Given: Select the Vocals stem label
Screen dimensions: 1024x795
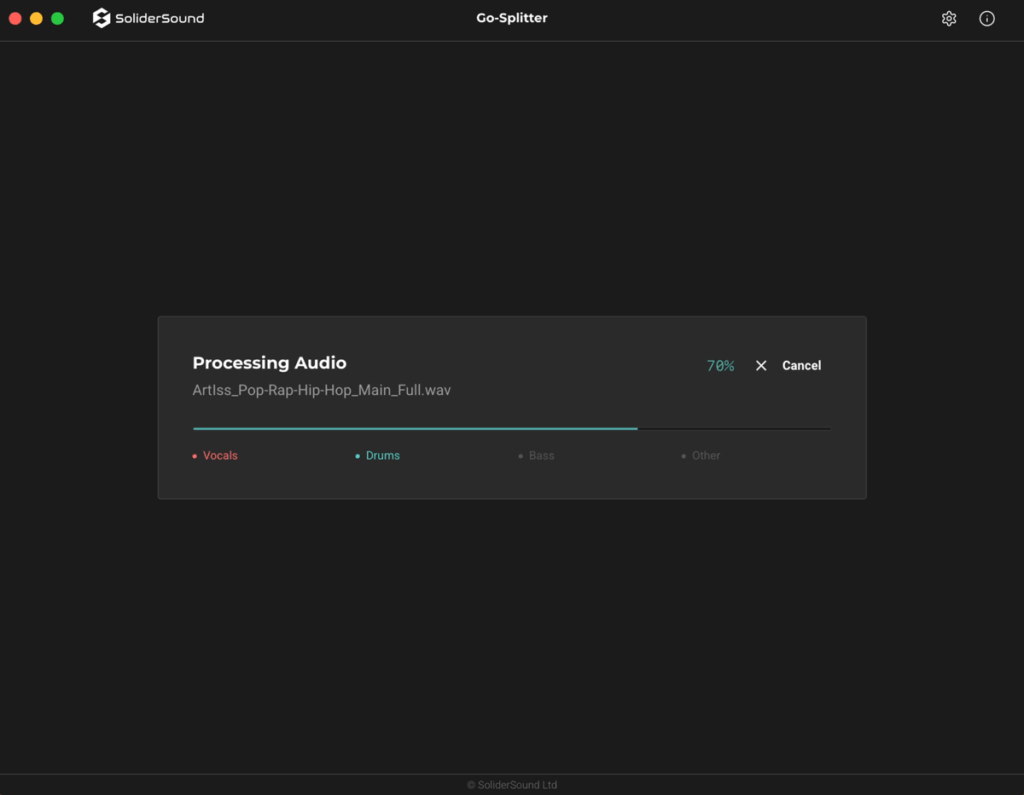Looking at the screenshot, I should coord(220,456).
